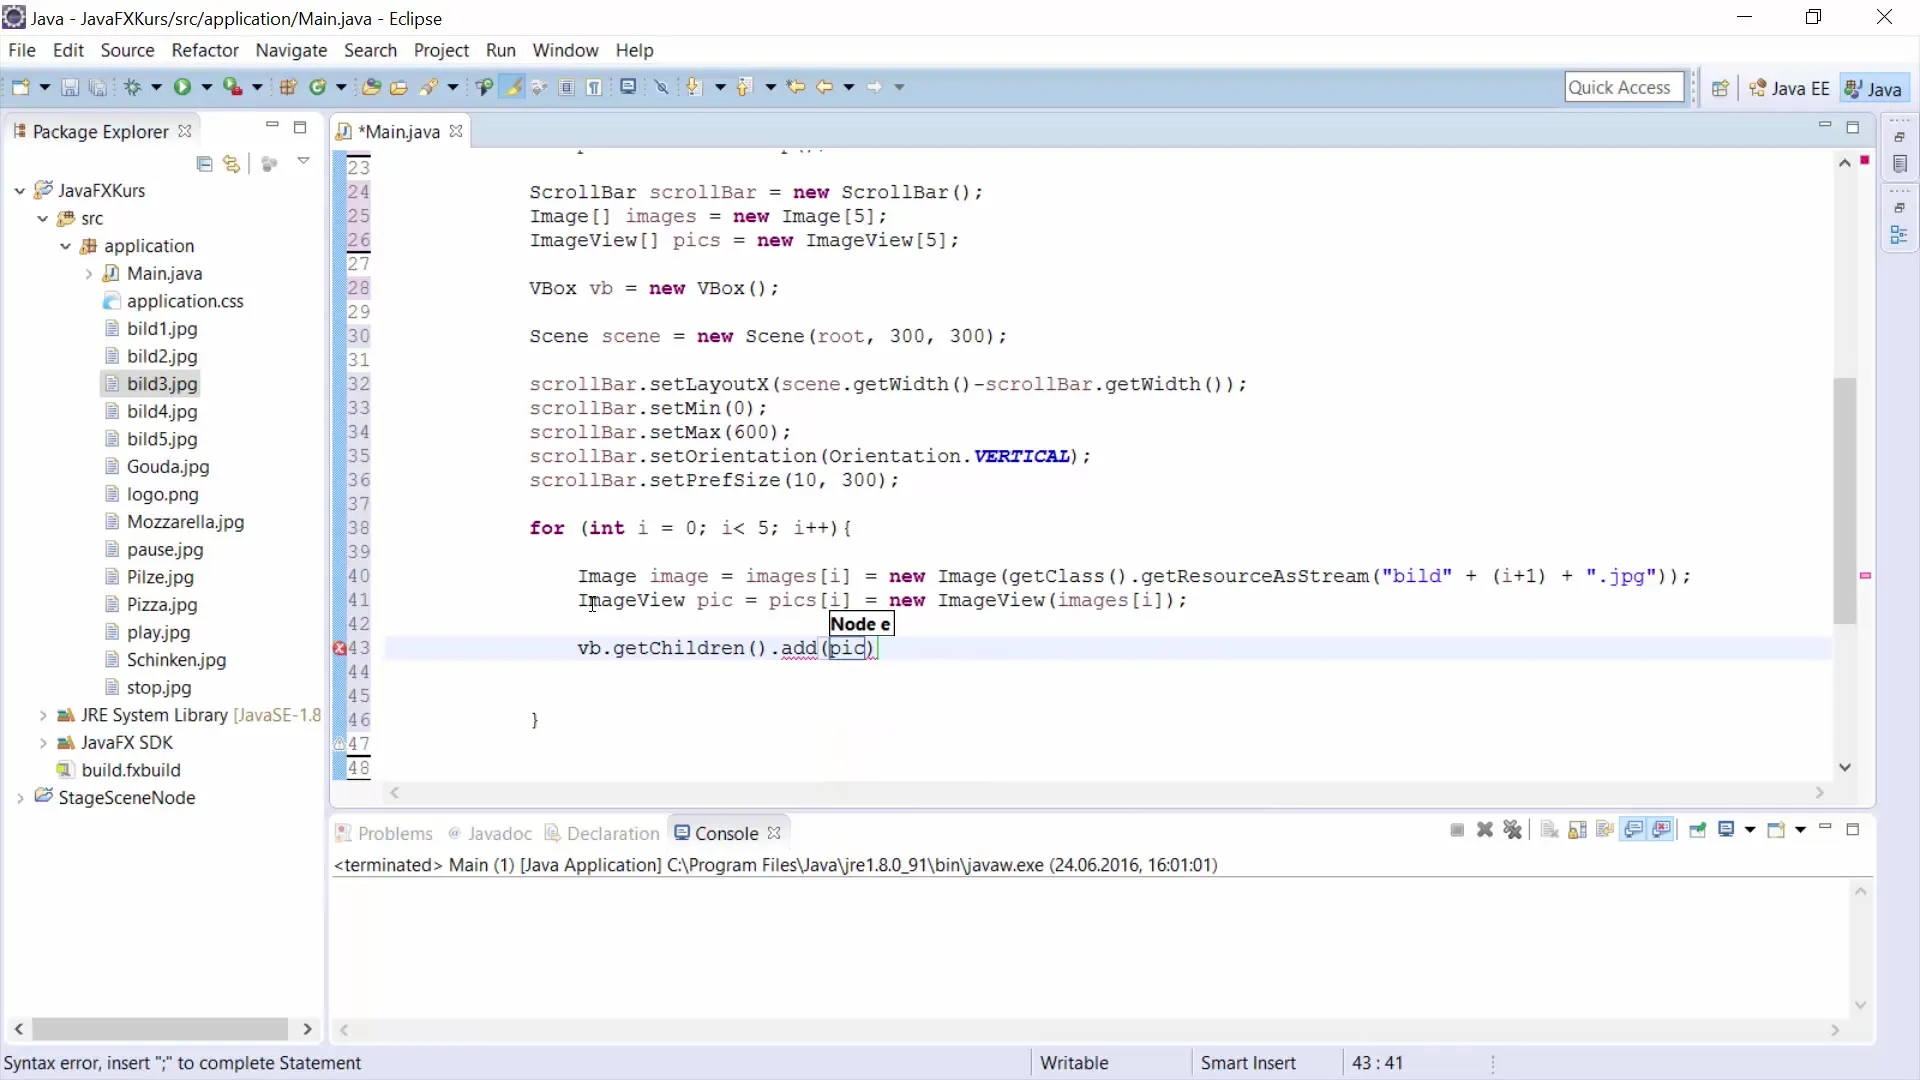Image resolution: width=1920 pixels, height=1080 pixels.
Task: Open the dropdown next to the New icon
Action: tap(45, 88)
